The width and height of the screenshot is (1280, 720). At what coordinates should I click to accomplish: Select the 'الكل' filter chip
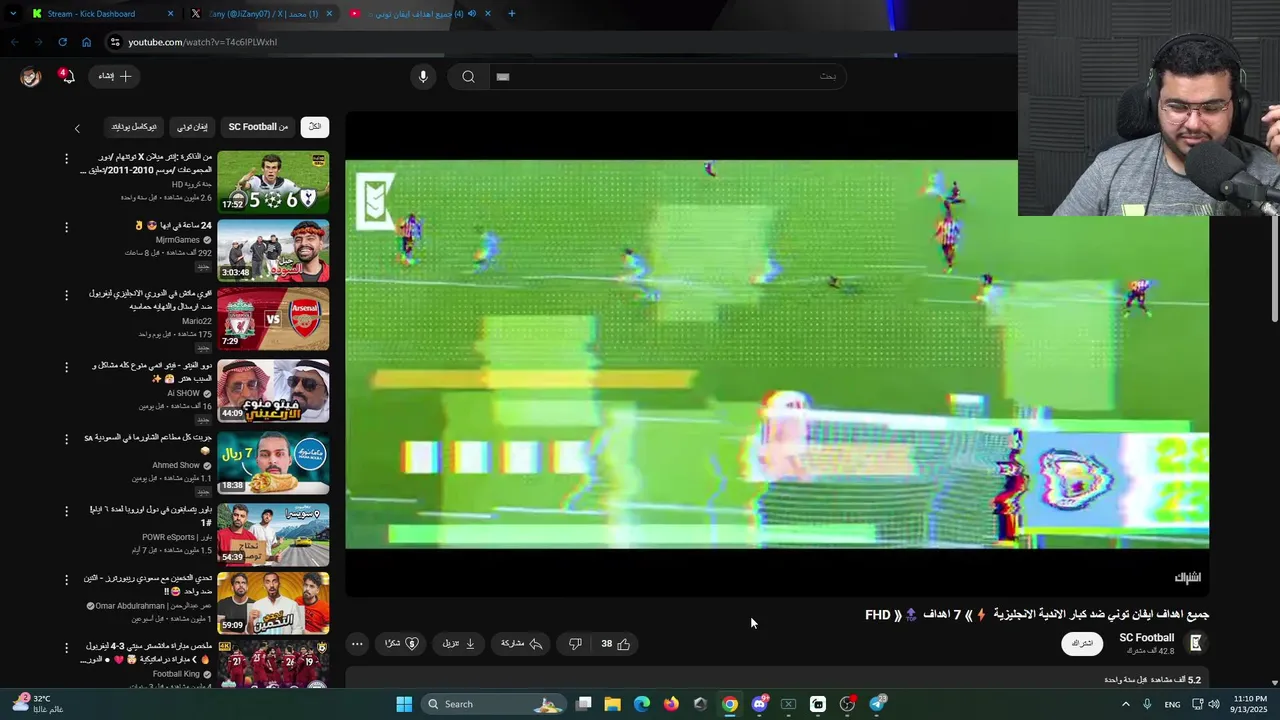coord(314,127)
